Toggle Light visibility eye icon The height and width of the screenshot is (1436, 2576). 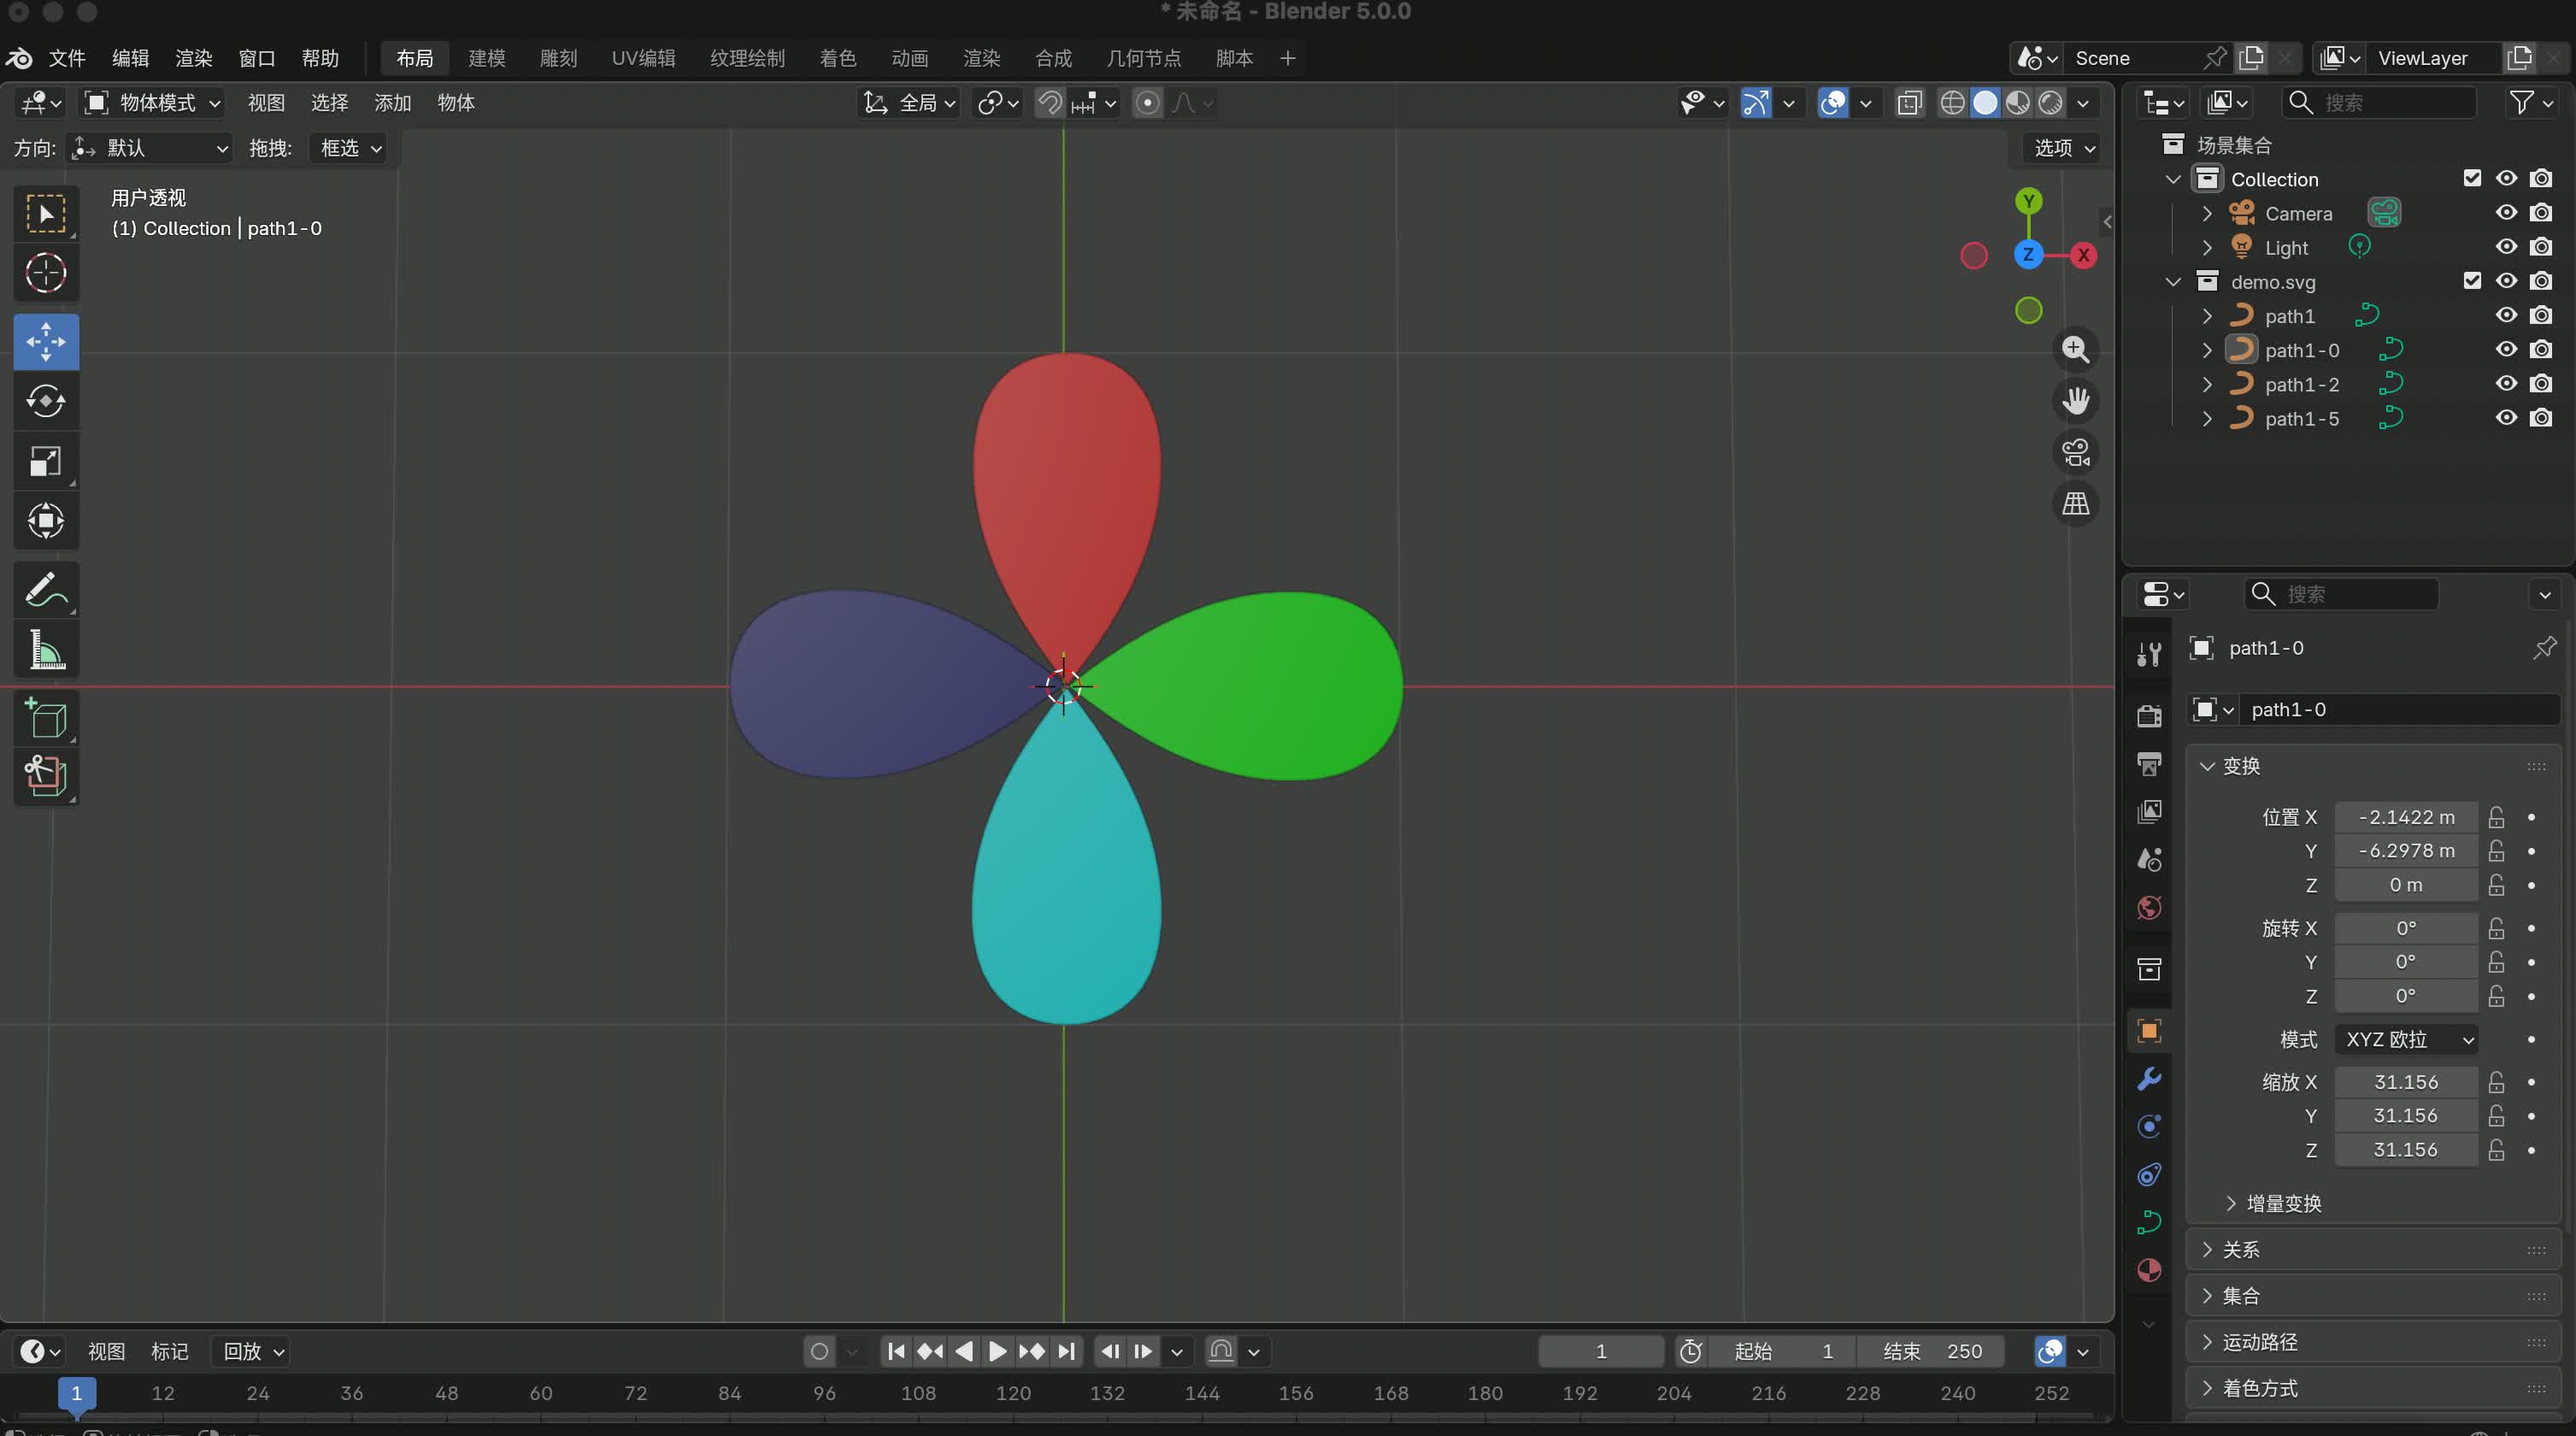[2505, 247]
